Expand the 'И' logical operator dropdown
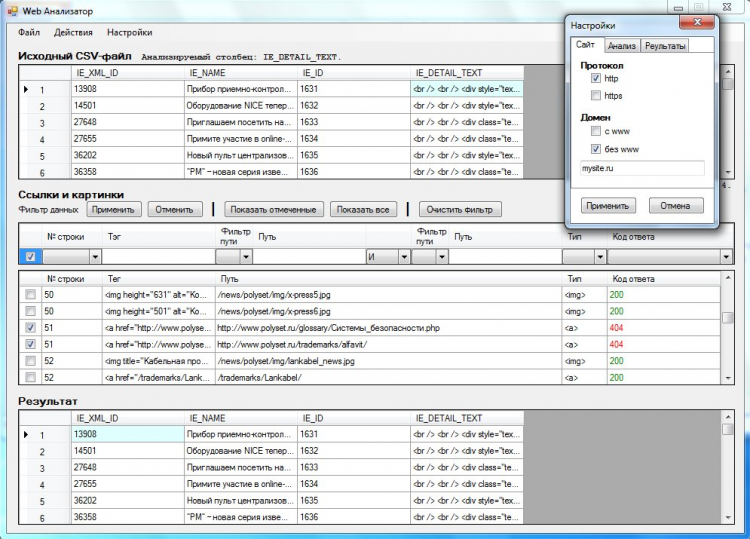750x539 pixels. point(404,257)
